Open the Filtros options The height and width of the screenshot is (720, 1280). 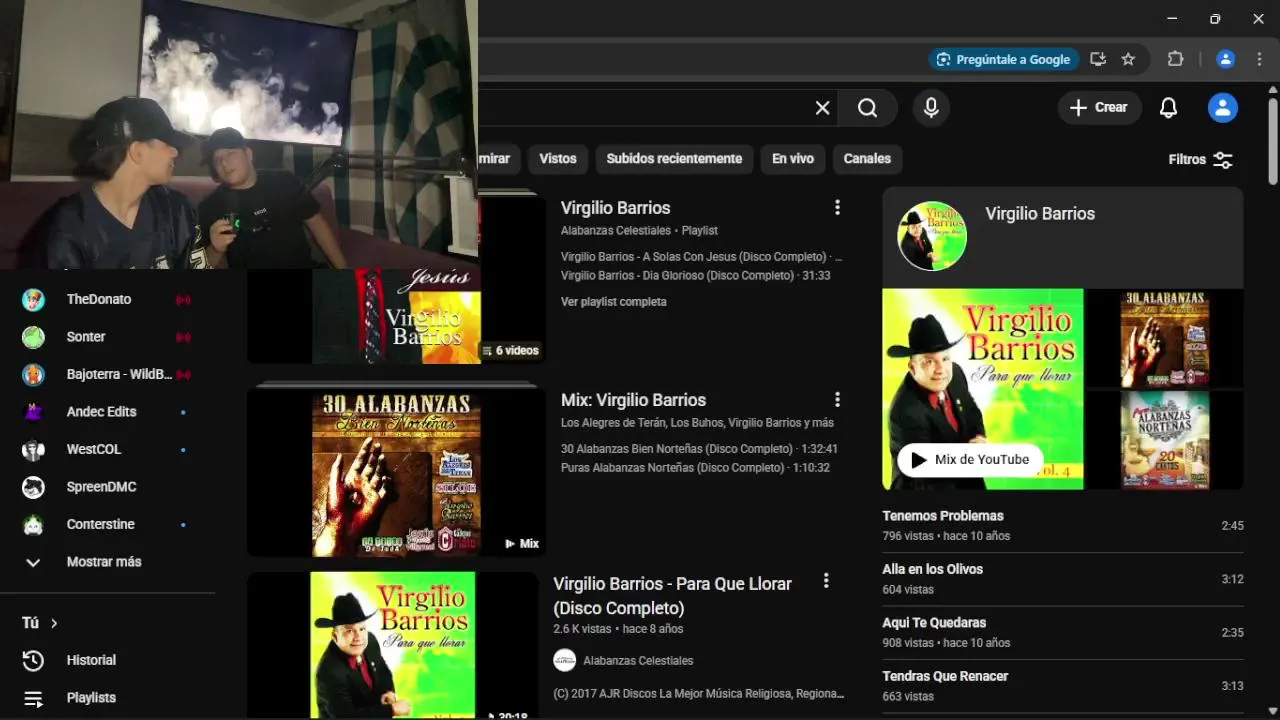coord(1200,159)
